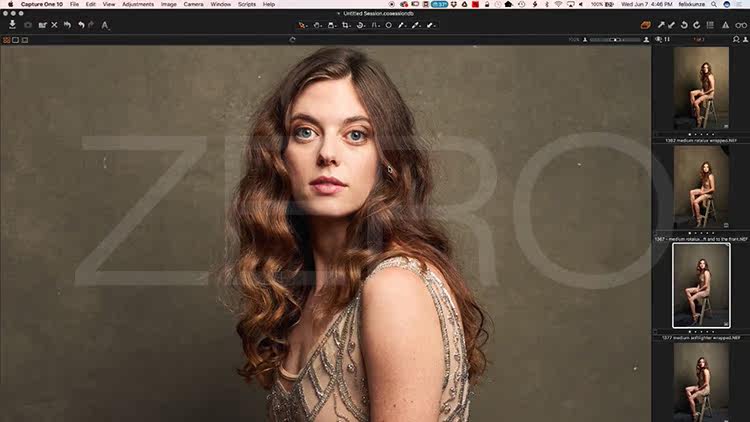Click the viewer refresh spinner icon

[292, 40]
